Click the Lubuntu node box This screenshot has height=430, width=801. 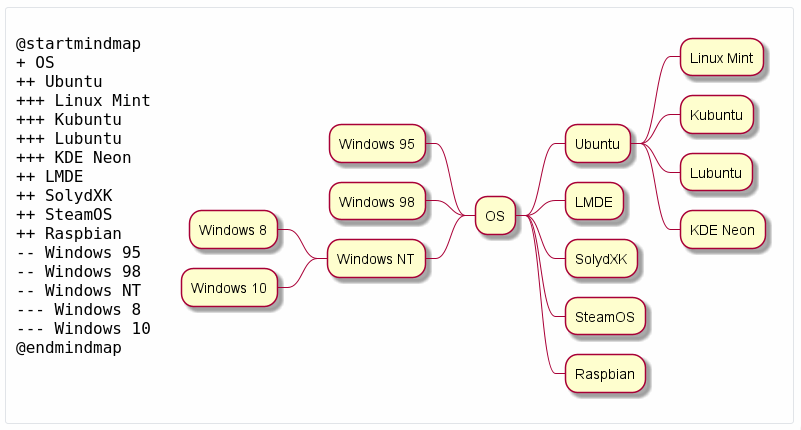pyautogui.click(x=715, y=173)
